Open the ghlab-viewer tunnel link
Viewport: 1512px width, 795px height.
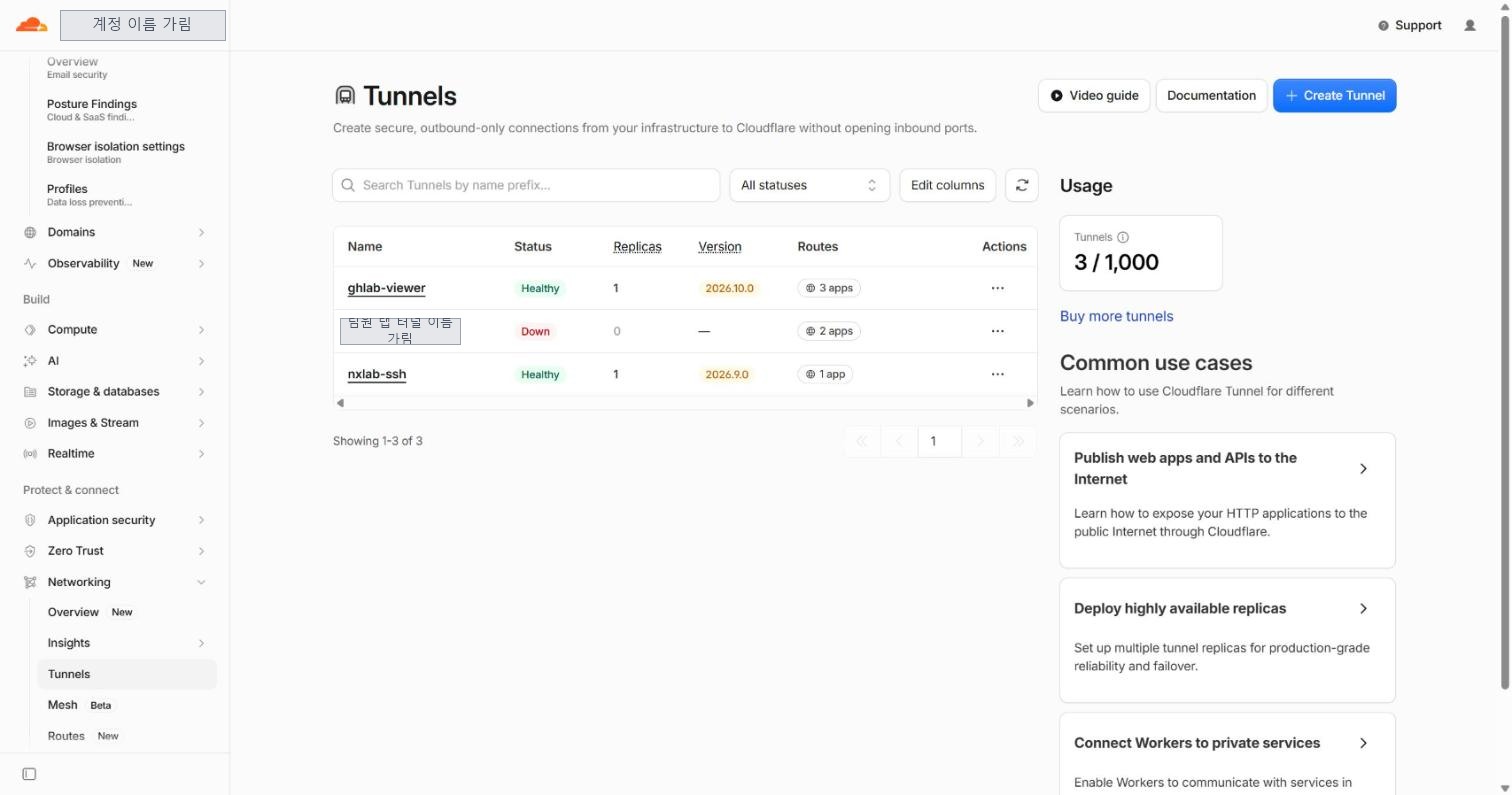[x=386, y=288]
